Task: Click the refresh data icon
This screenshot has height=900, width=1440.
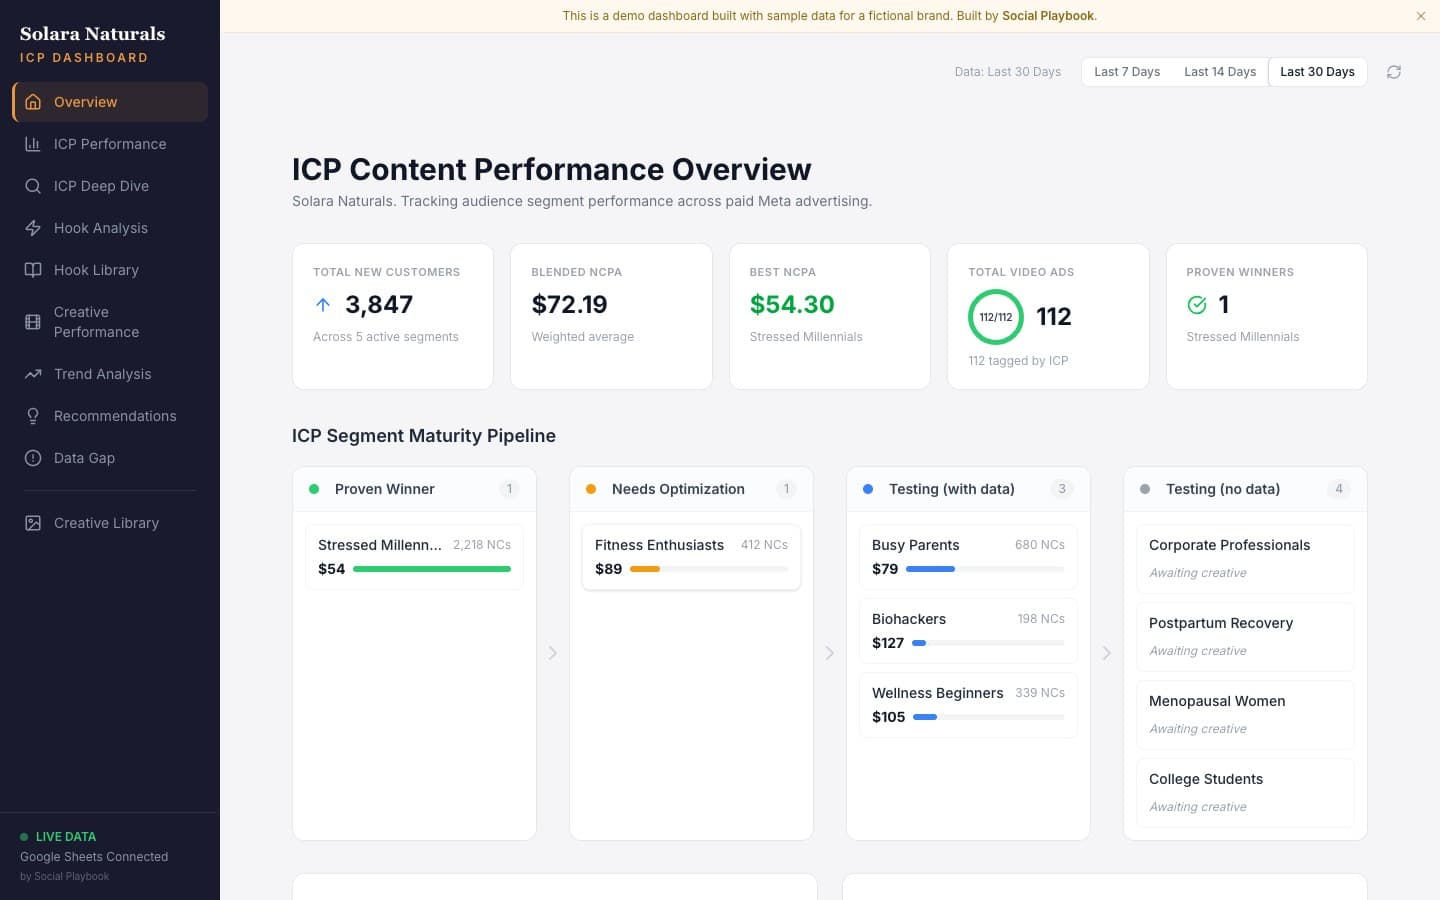Action: pyautogui.click(x=1393, y=72)
